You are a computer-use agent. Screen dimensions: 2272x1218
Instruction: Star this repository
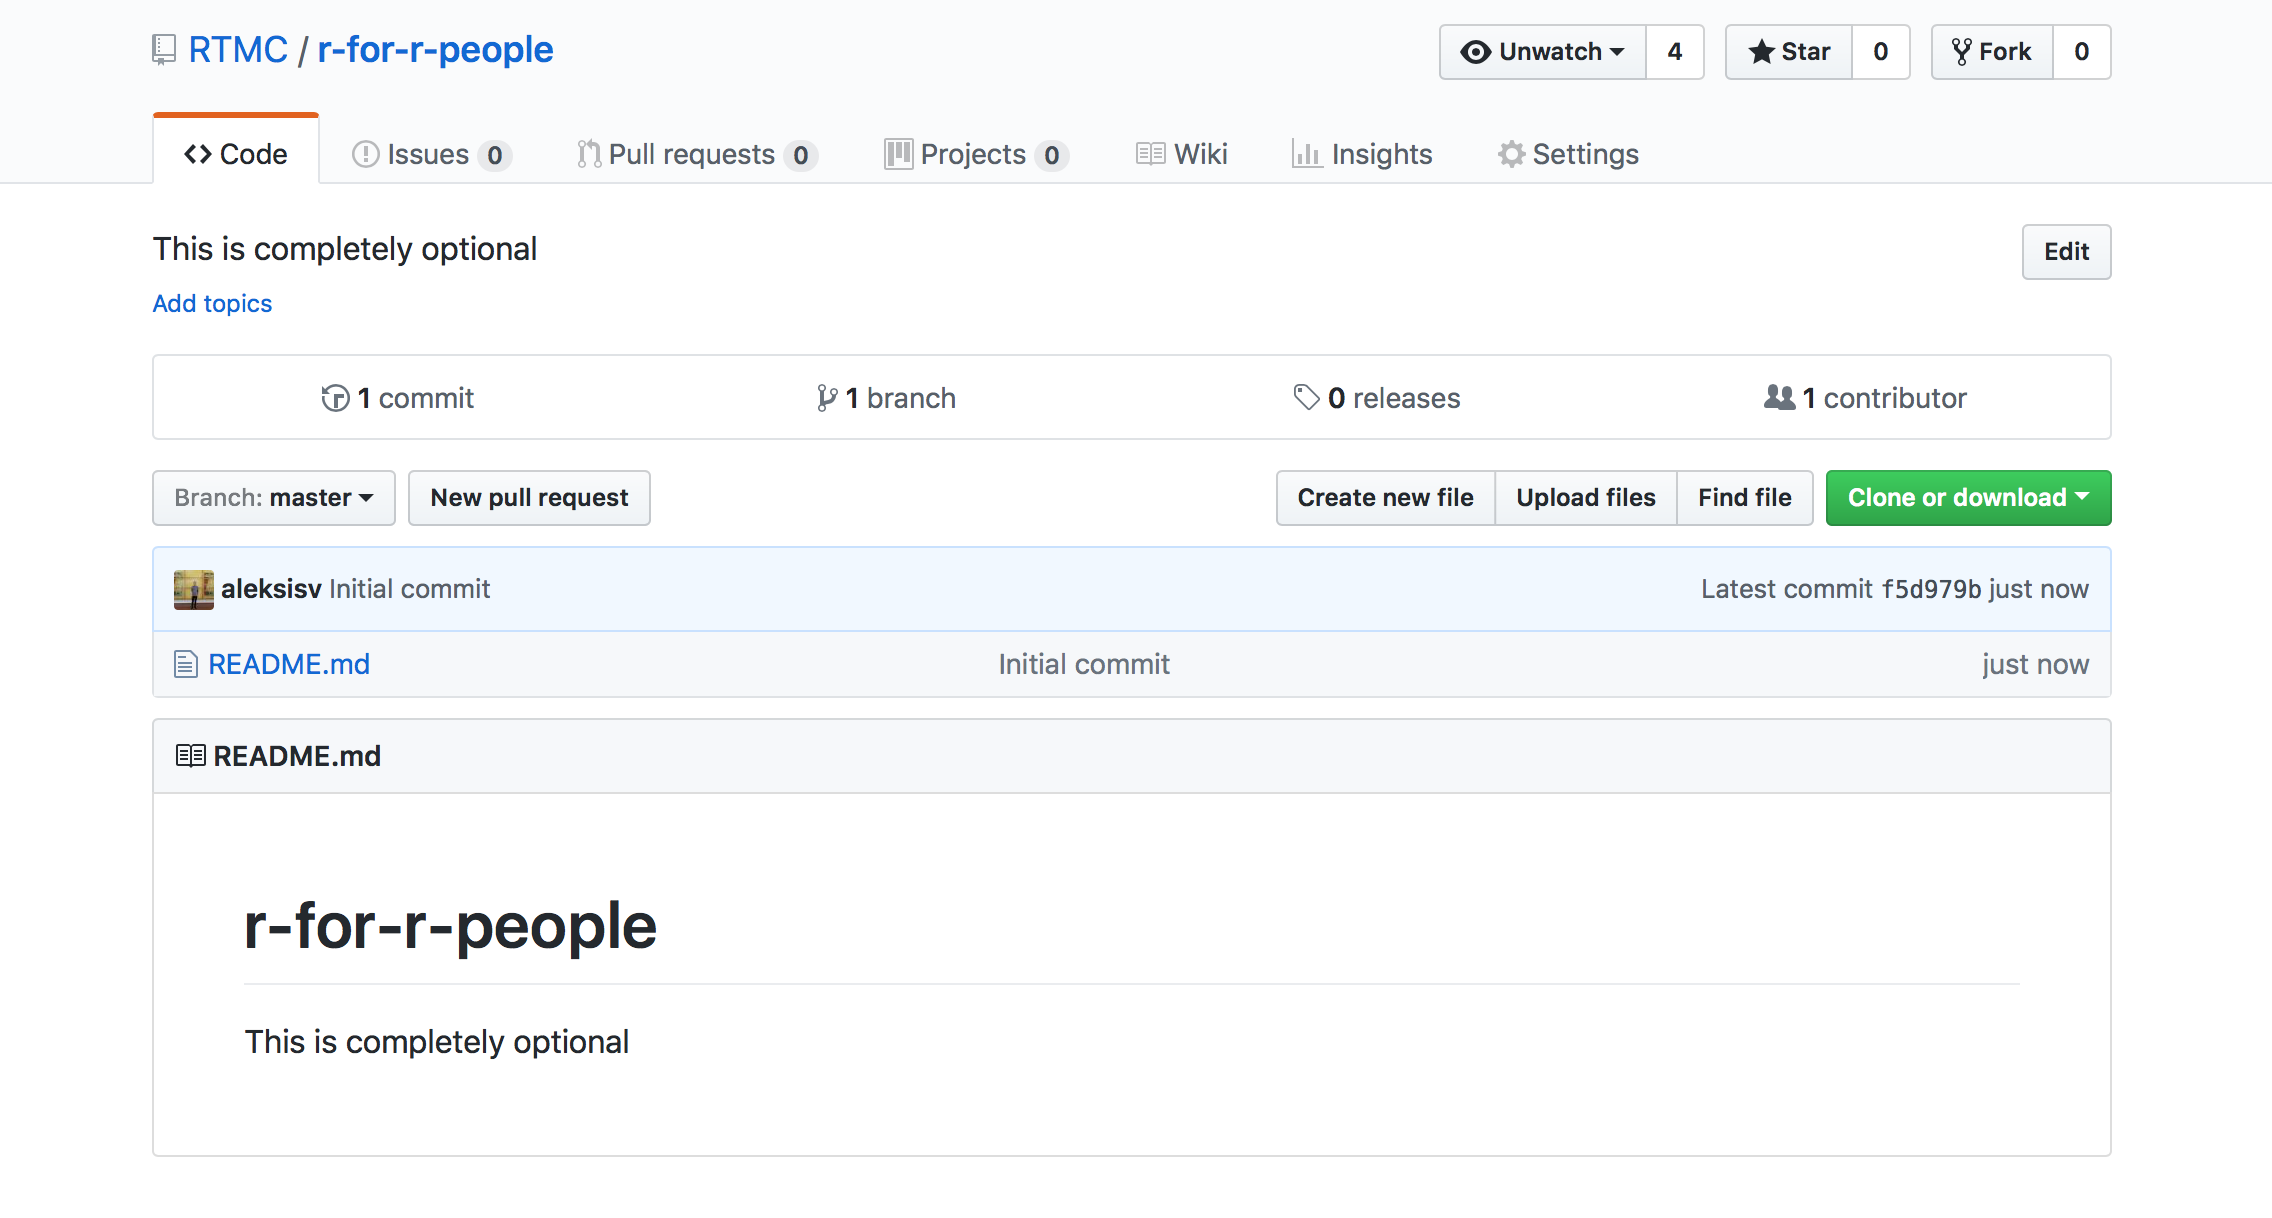(x=1789, y=52)
